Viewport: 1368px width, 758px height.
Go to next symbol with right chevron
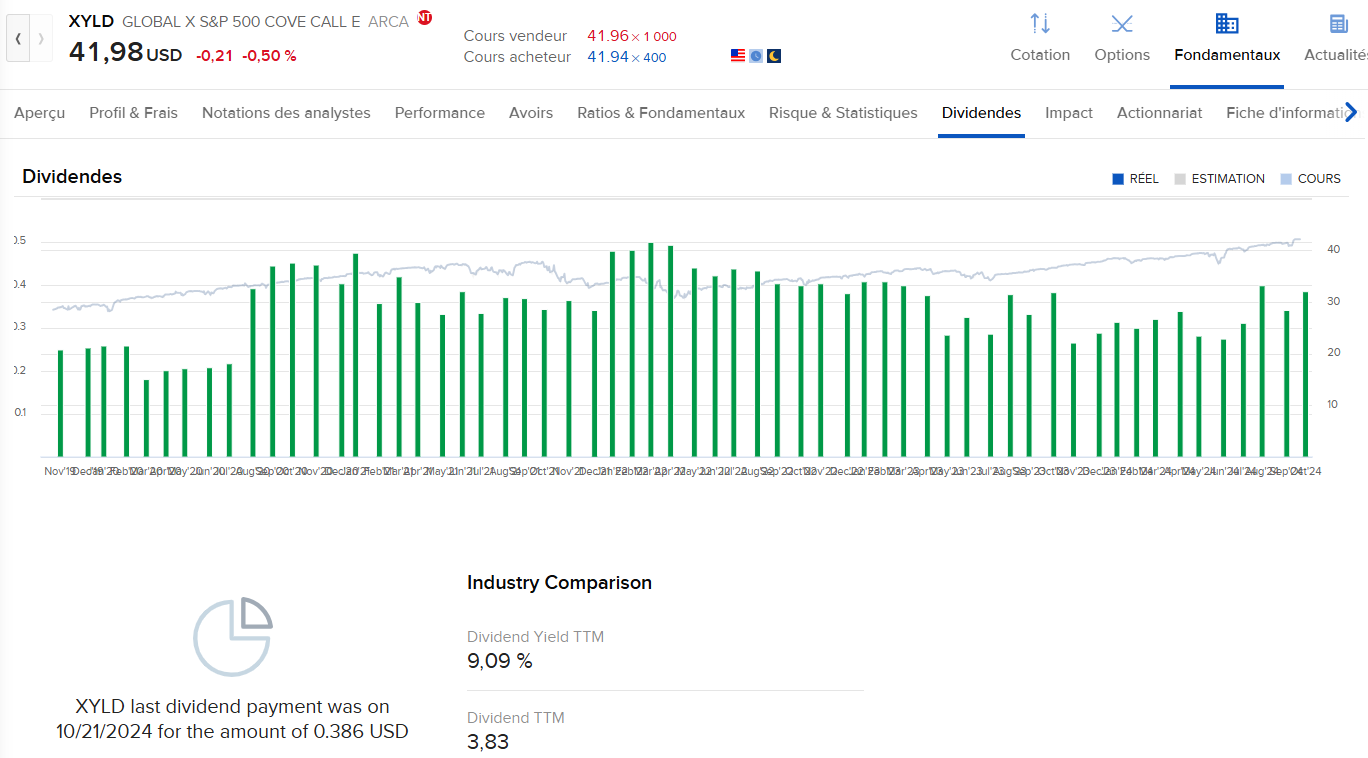pos(41,39)
